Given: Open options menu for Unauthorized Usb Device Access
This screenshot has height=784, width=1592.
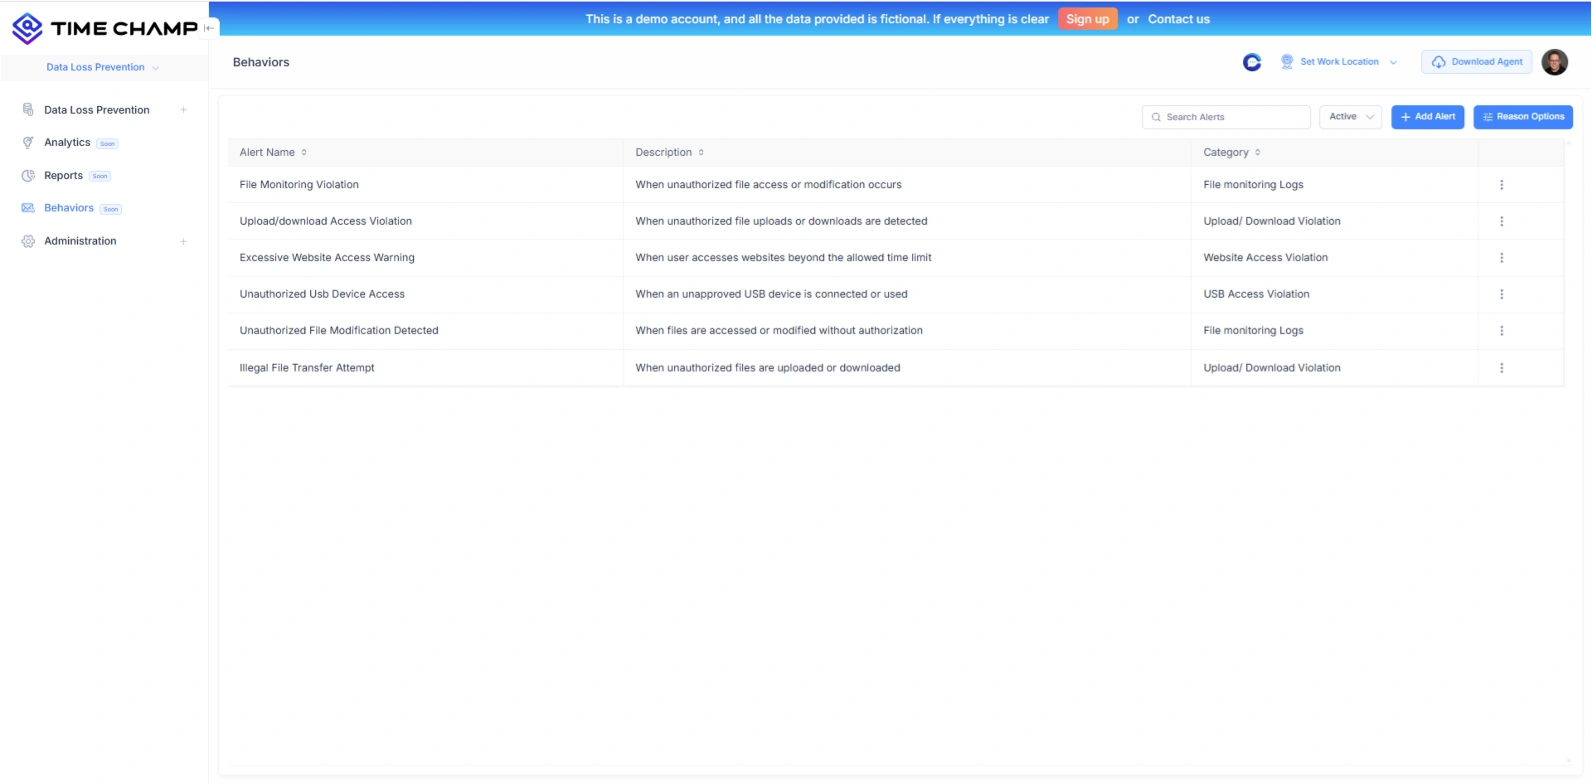Looking at the screenshot, I should click(1501, 294).
